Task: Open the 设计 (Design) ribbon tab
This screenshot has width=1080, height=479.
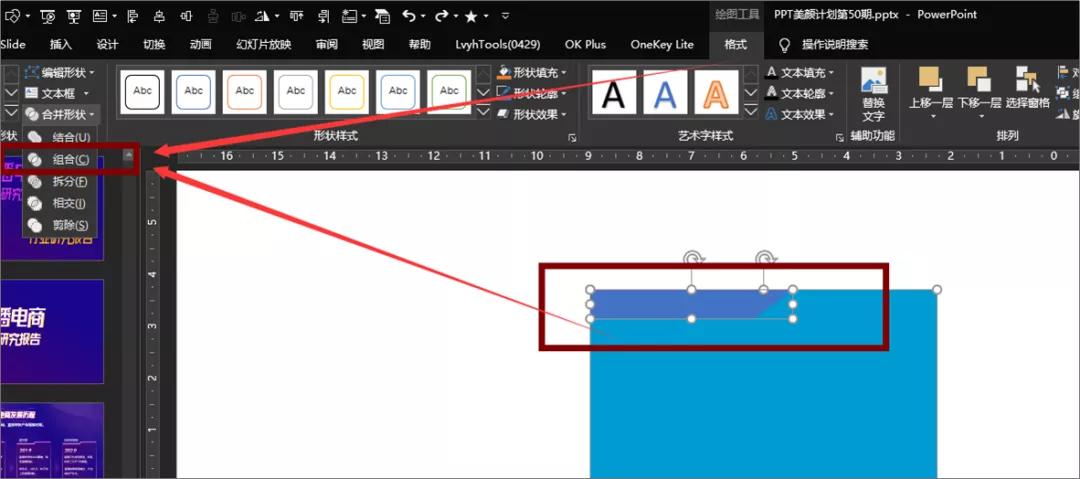Action: pyautogui.click(x=107, y=45)
